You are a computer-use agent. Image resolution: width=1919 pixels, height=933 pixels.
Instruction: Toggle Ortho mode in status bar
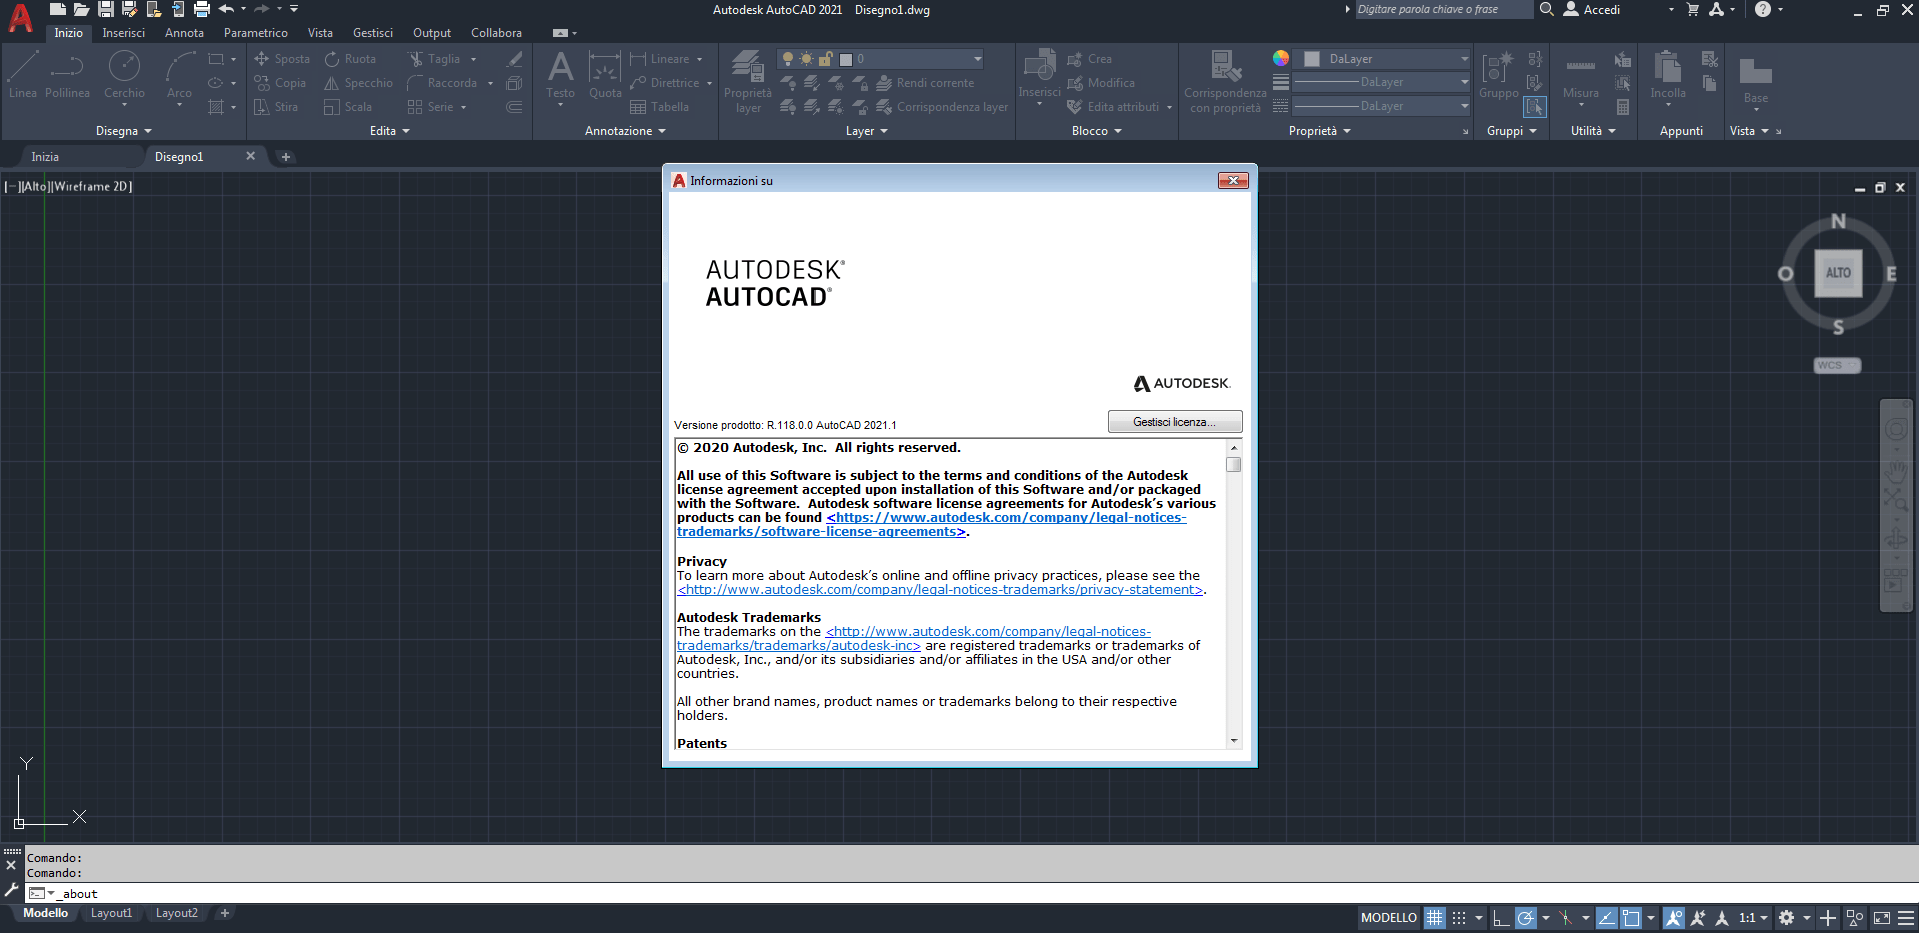[x=1501, y=918]
